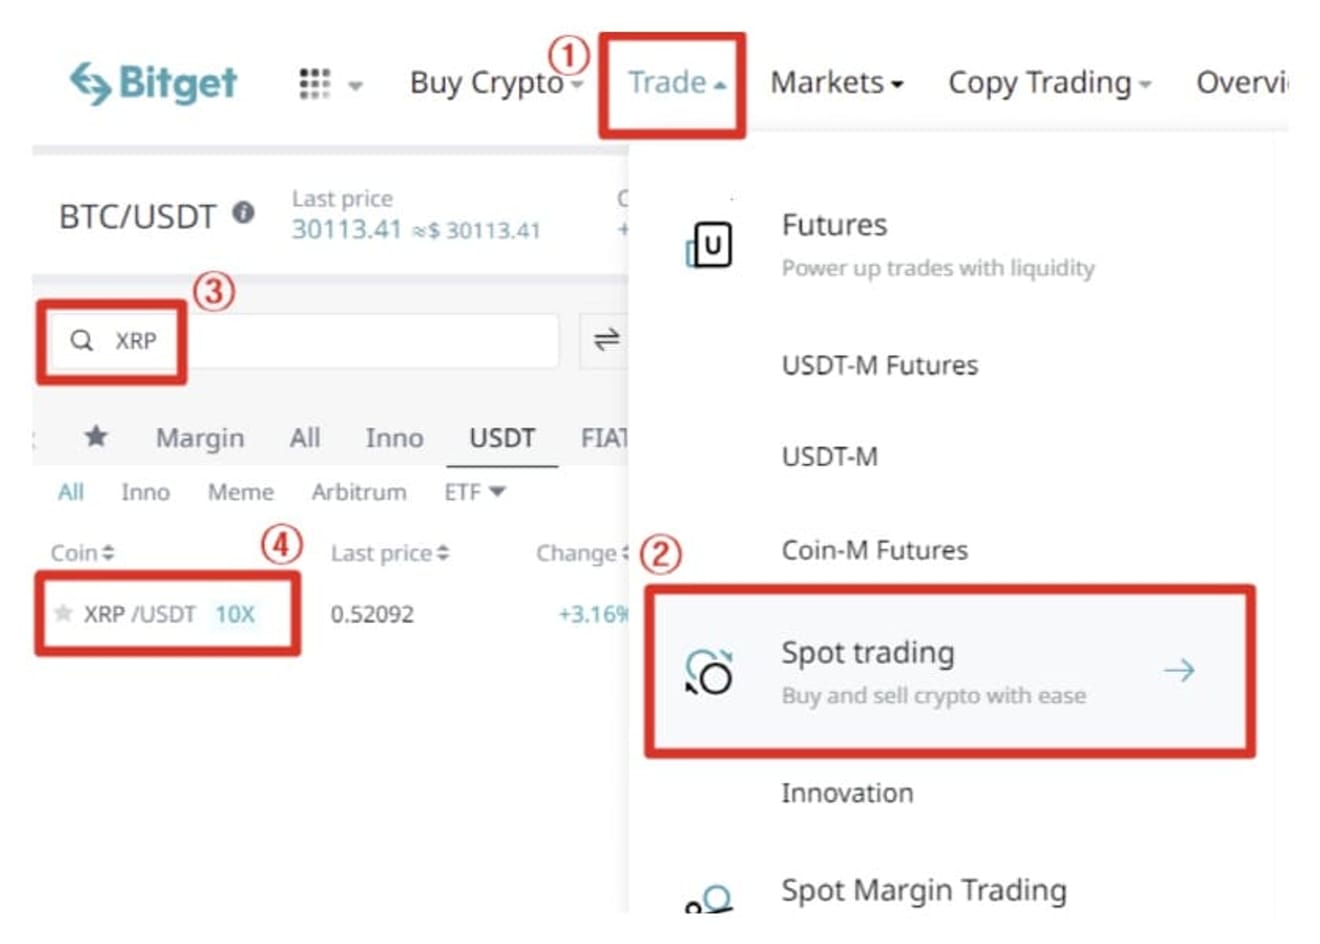This screenshot has height=944, width=1320.
Task: Click the search magnifier icon
Action: click(82, 341)
